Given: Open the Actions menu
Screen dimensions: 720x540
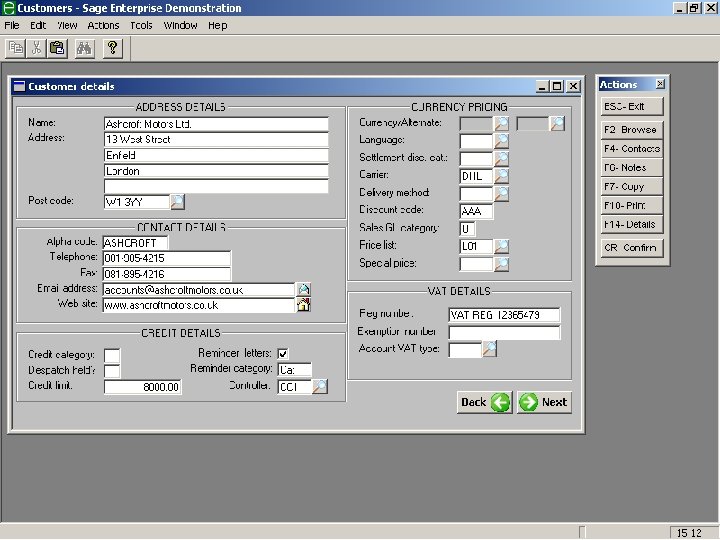Looking at the screenshot, I should pos(103,25).
